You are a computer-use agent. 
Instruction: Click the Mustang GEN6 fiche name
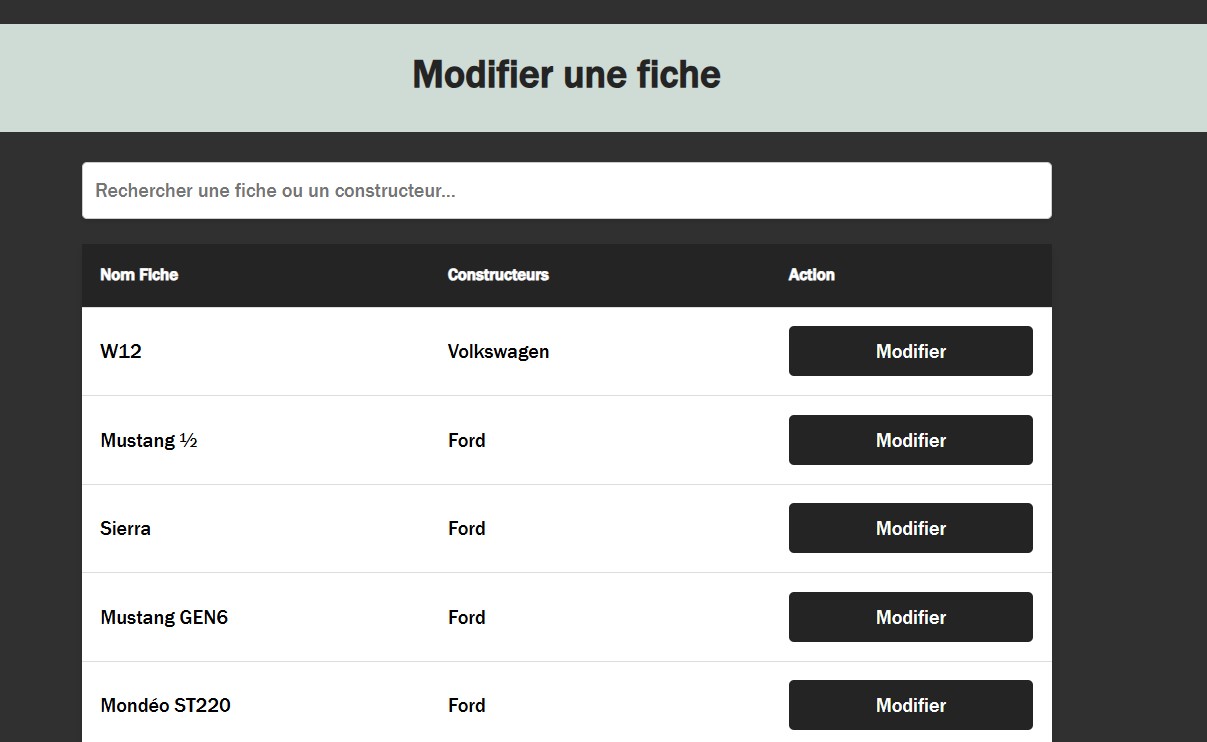point(164,618)
